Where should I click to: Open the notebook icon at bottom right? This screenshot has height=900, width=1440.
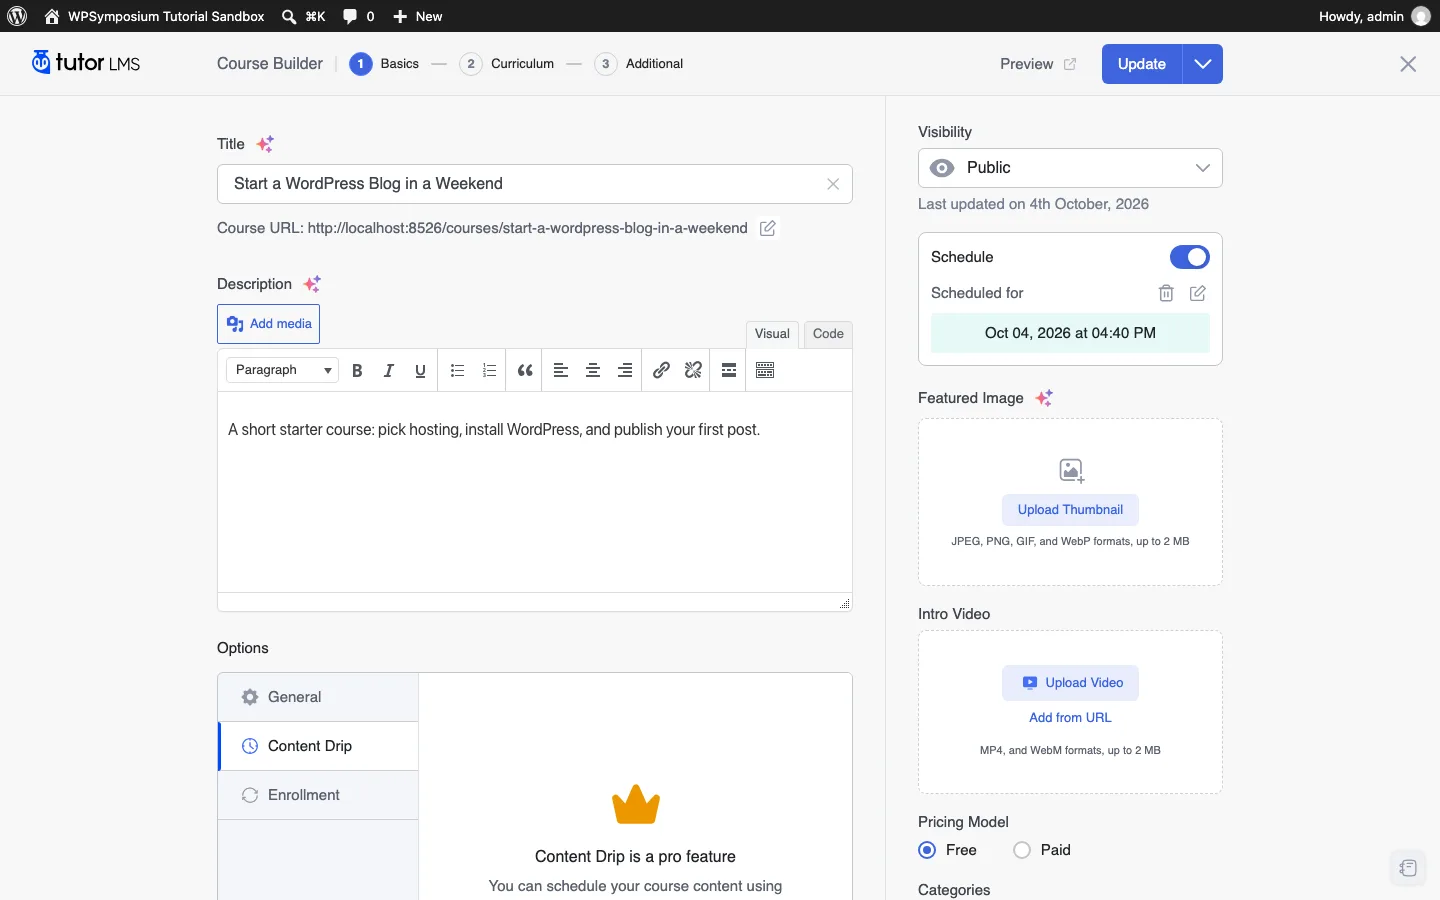[x=1408, y=868]
